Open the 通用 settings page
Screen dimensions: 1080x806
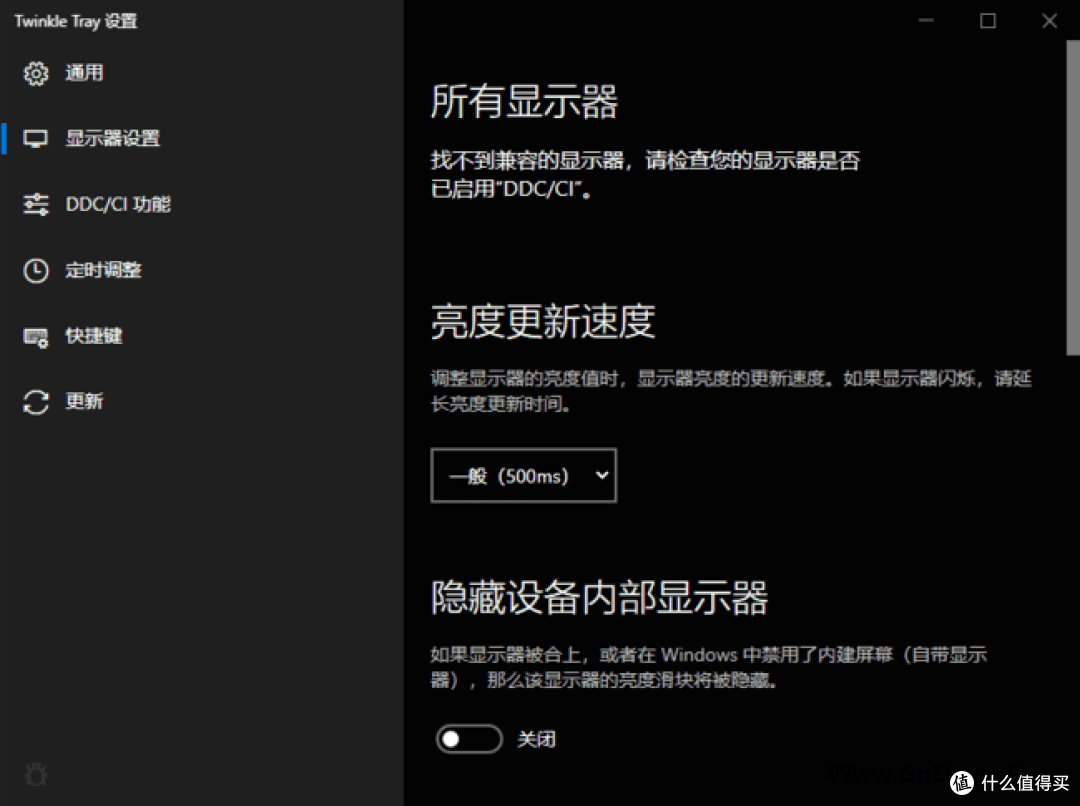point(202,73)
